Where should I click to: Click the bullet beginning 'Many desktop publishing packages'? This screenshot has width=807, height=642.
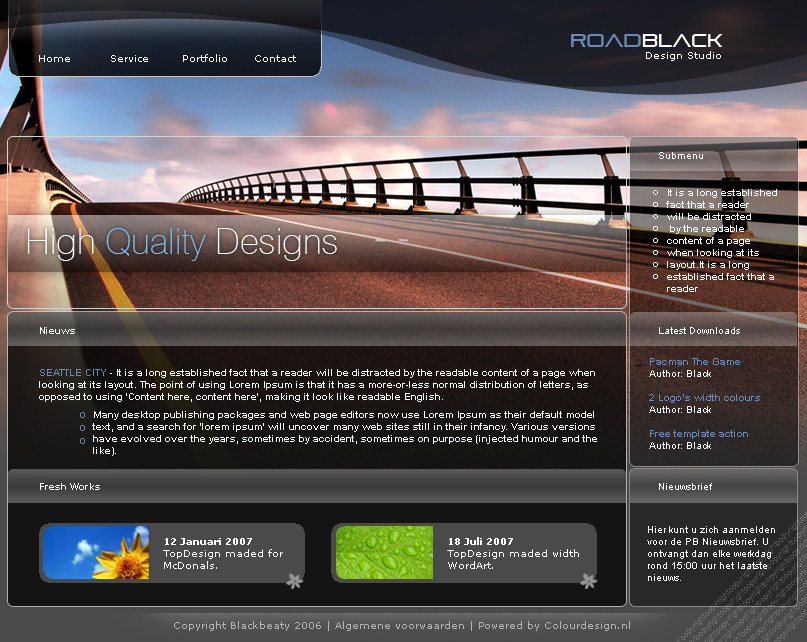point(343,414)
